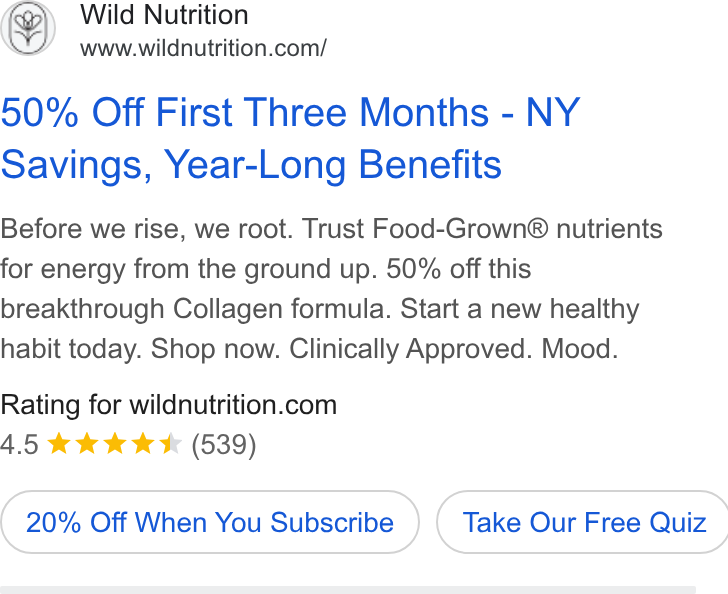Open the Wild Nutrition advertiser name
Viewport: 728px width, 594px height.
click(x=164, y=14)
